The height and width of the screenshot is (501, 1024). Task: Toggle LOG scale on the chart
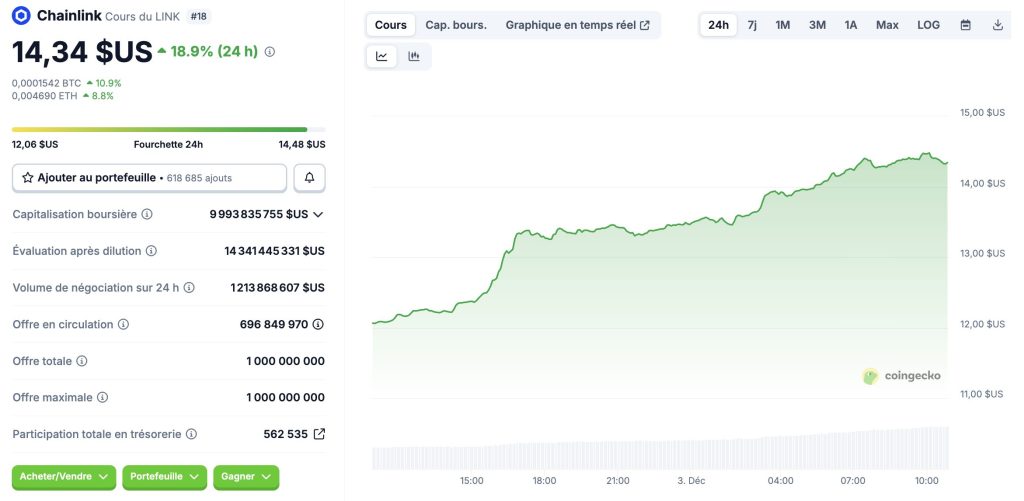[928, 25]
